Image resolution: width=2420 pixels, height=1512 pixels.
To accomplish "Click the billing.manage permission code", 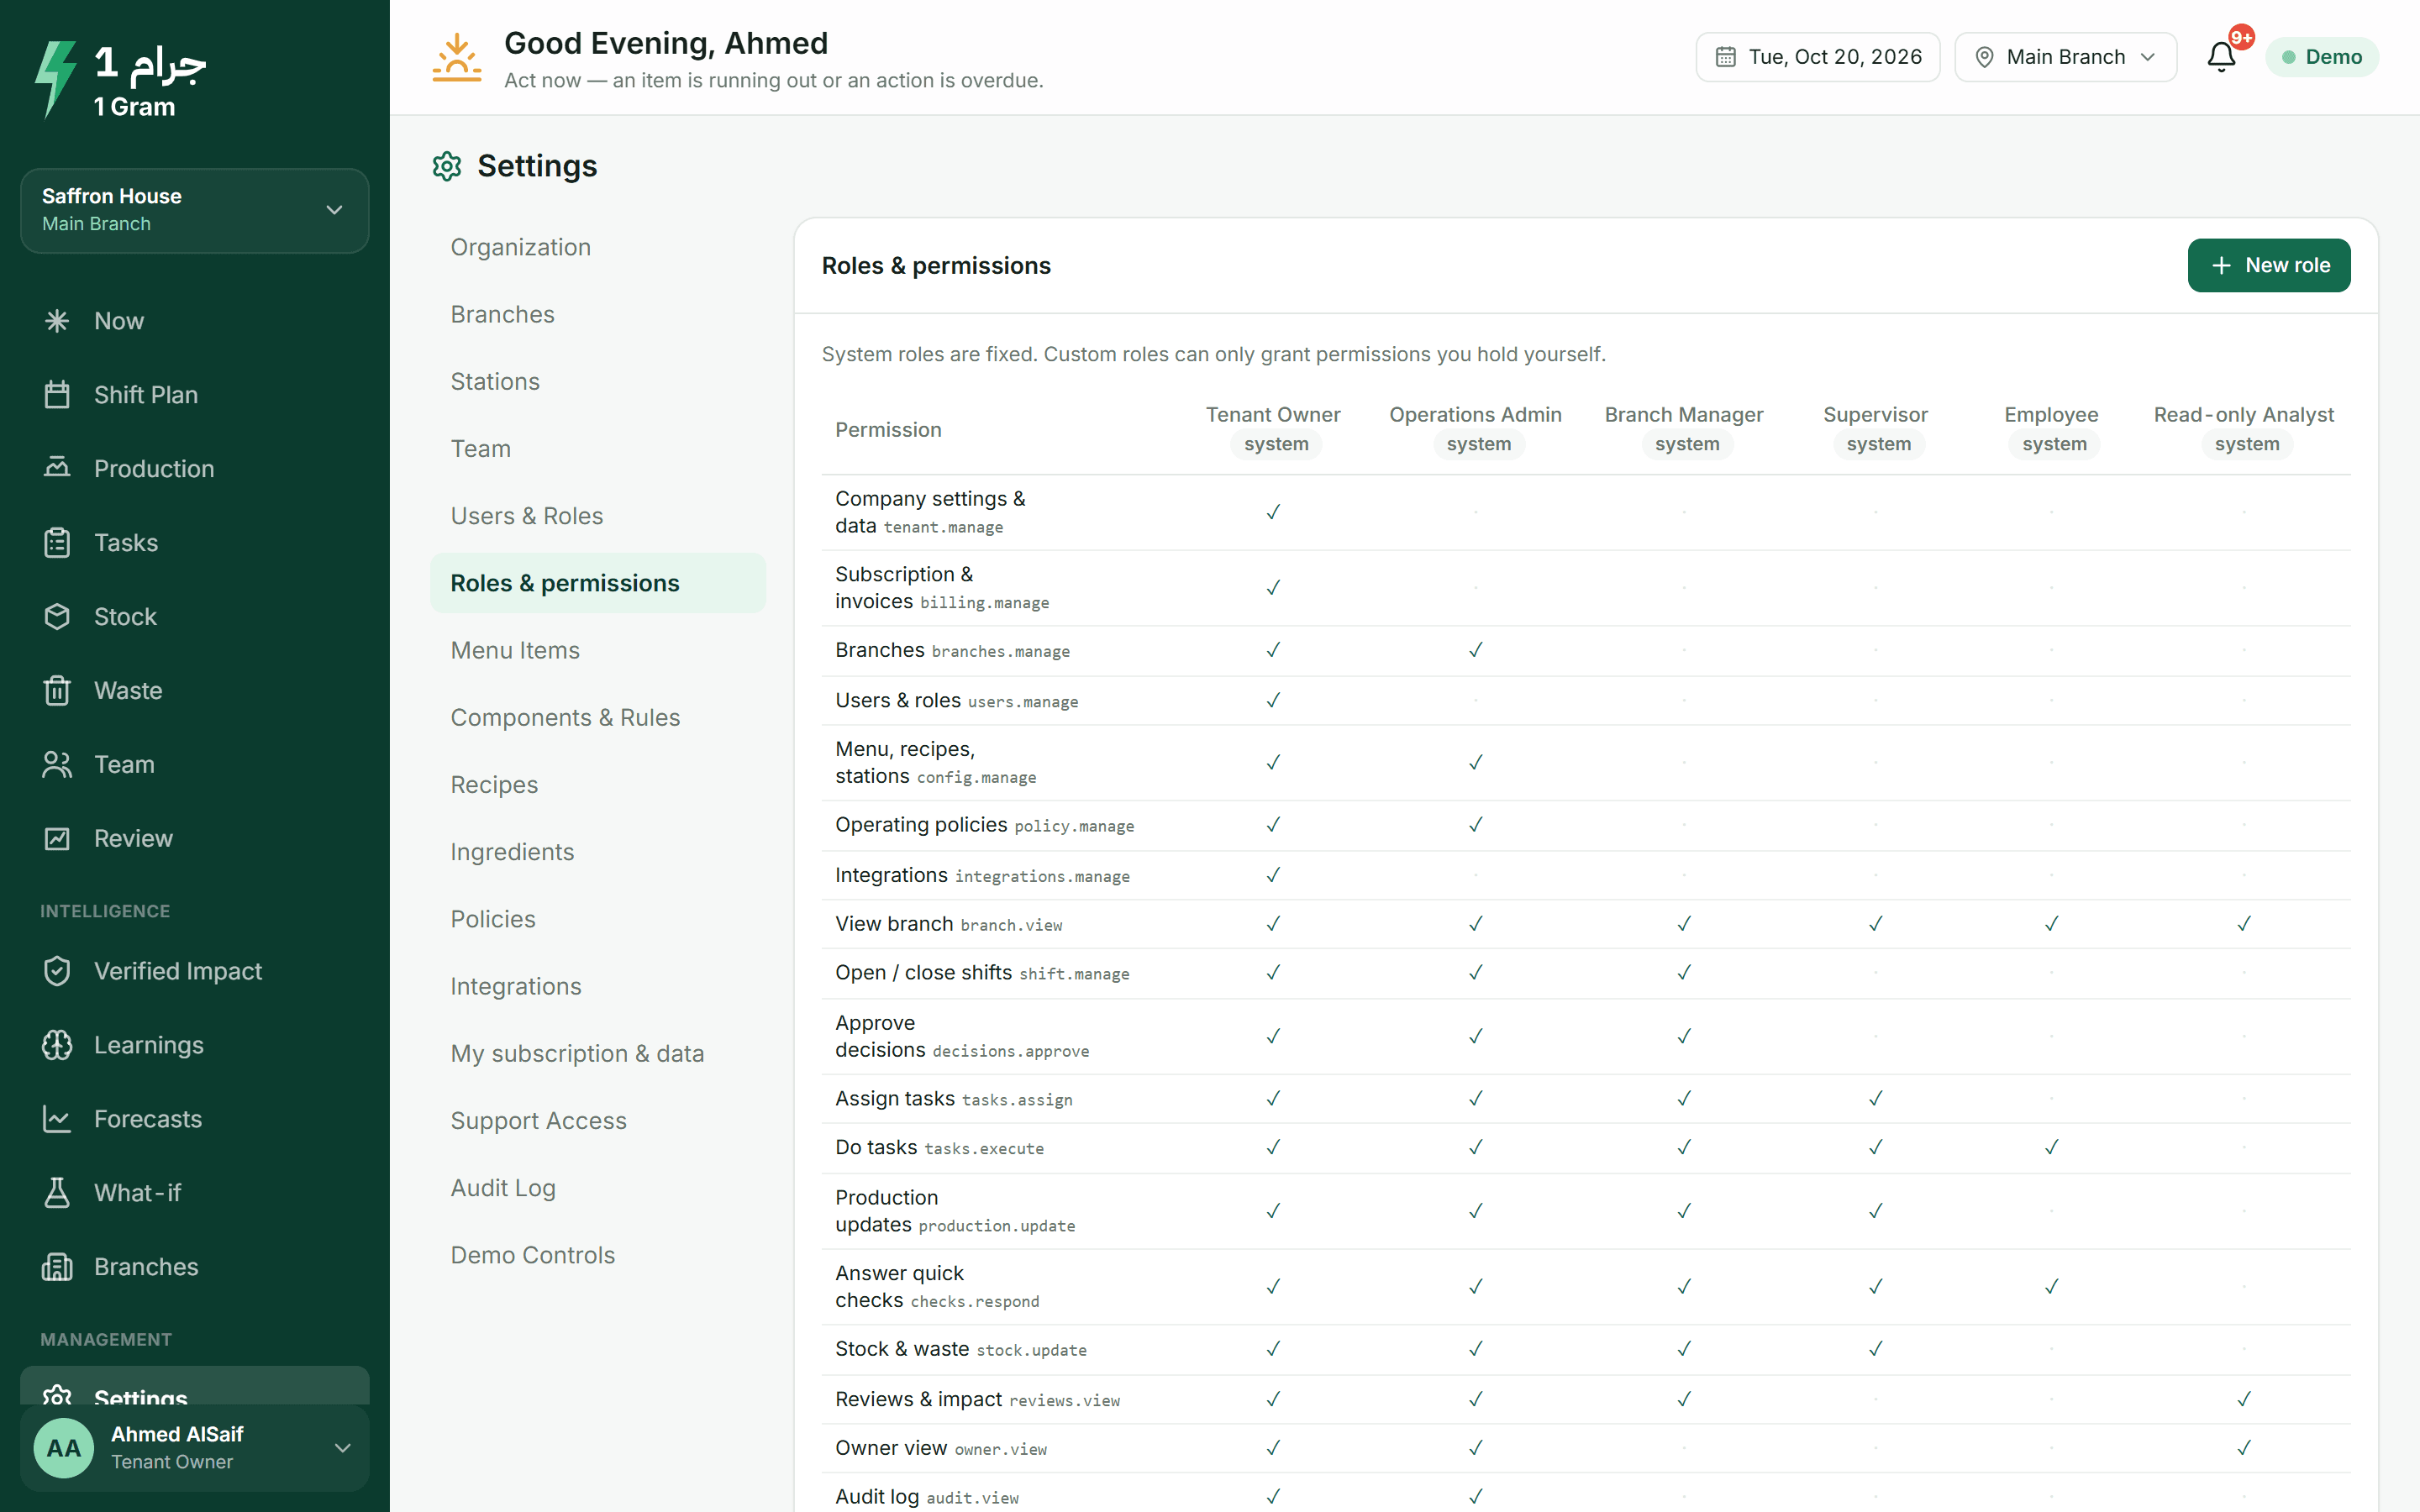I will click(x=984, y=603).
